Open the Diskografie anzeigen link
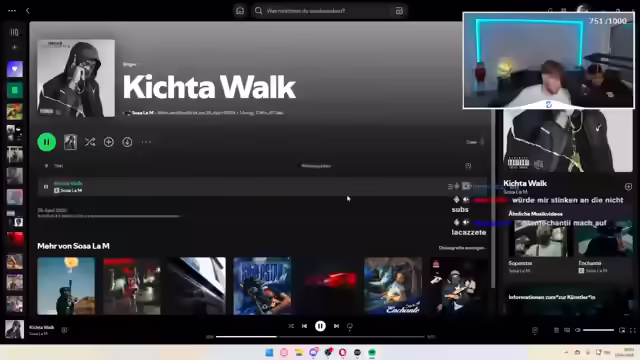The image size is (640, 360). (462, 248)
